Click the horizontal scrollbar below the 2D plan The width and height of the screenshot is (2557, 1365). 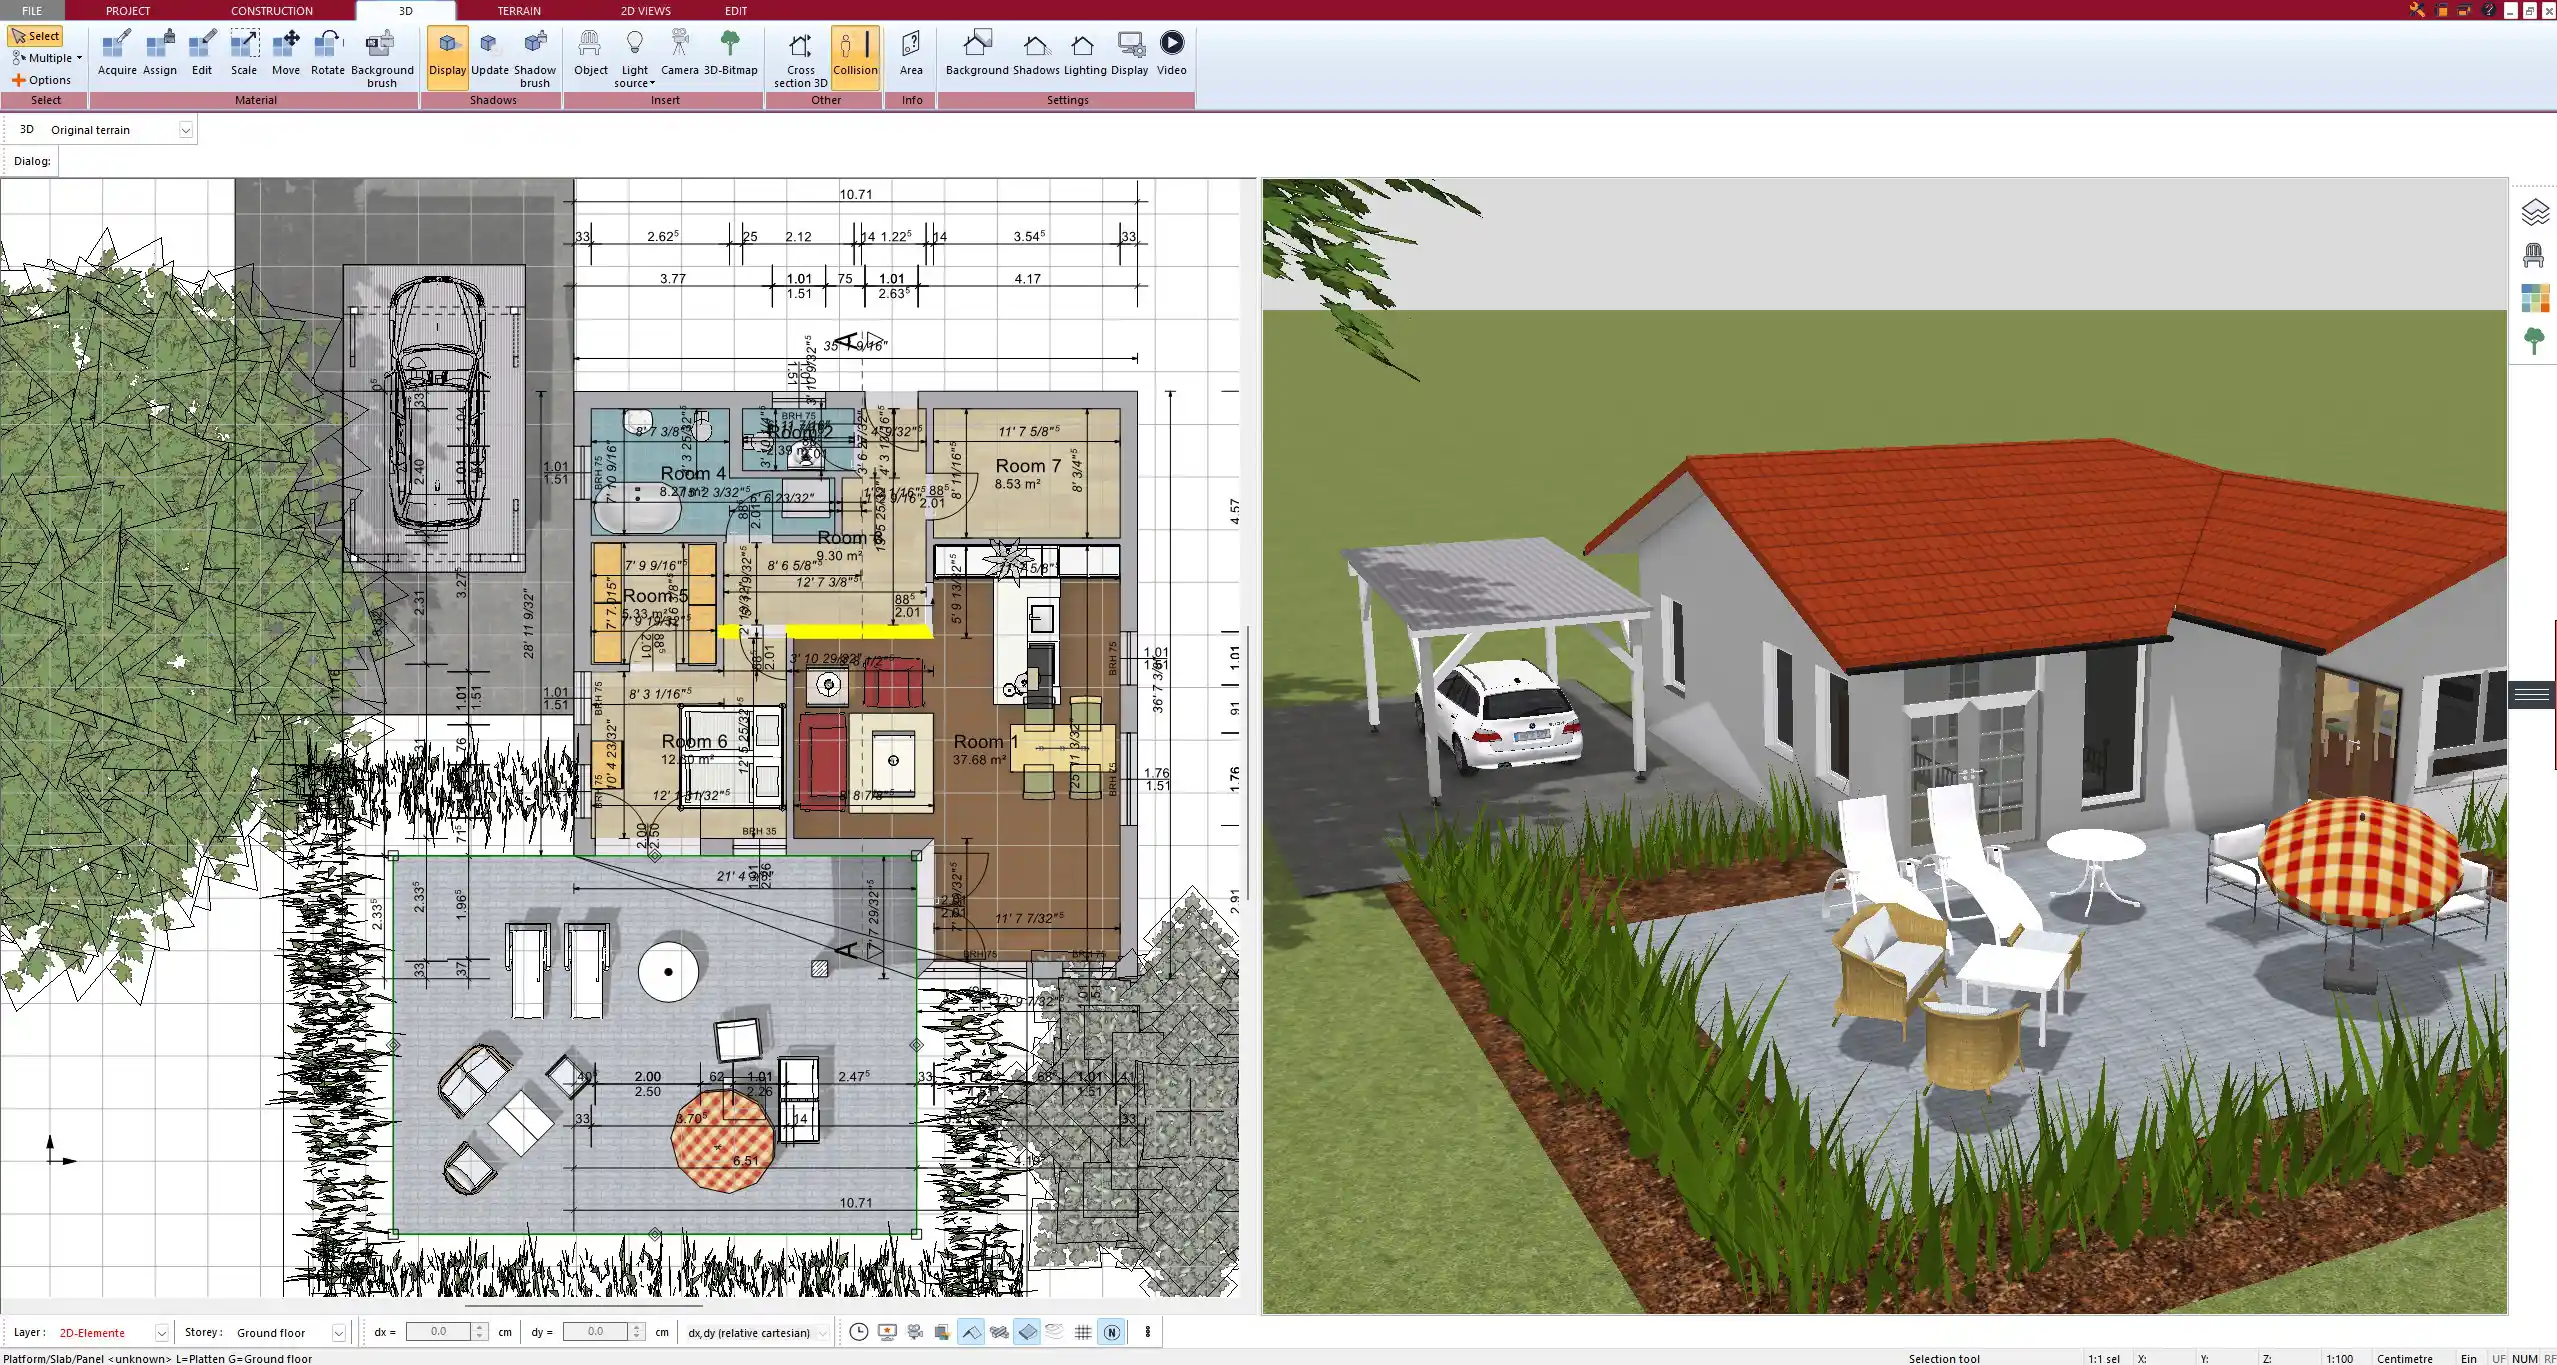(584, 1305)
